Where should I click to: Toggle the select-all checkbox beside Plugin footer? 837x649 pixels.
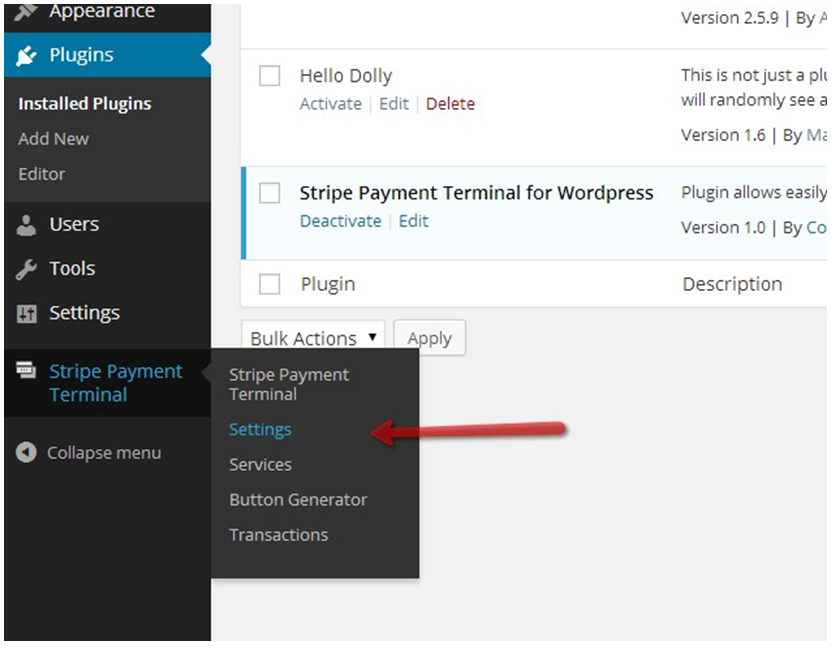(x=269, y=284)
